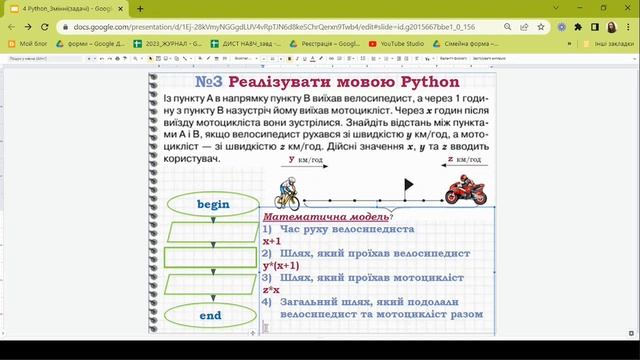Open the line spacing options

[x=362, y=59]
